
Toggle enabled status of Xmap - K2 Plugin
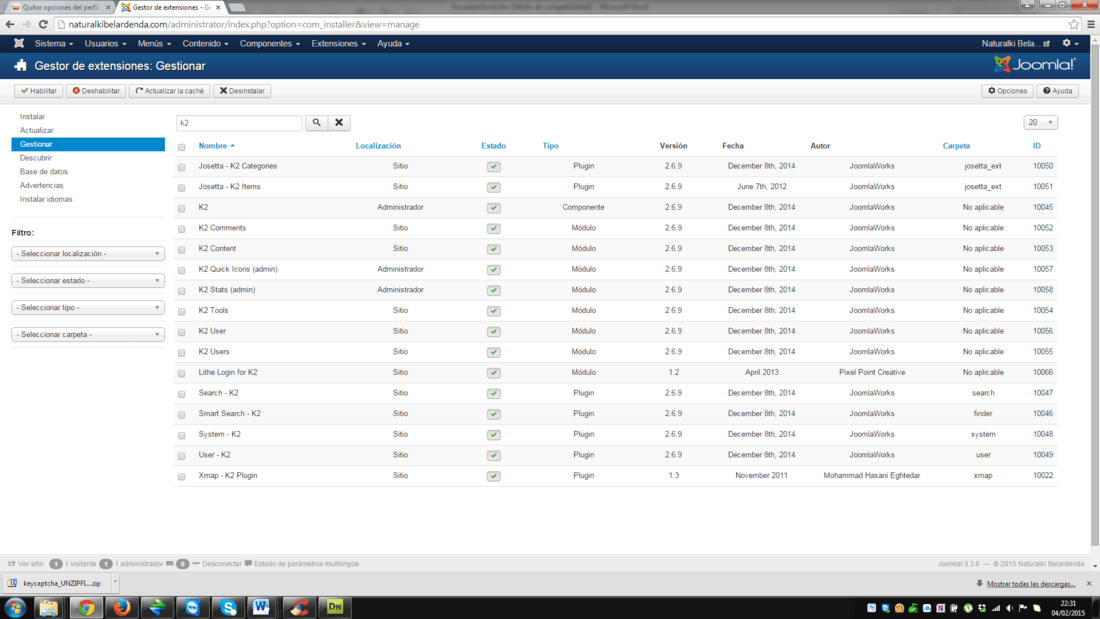click(494, 476)
